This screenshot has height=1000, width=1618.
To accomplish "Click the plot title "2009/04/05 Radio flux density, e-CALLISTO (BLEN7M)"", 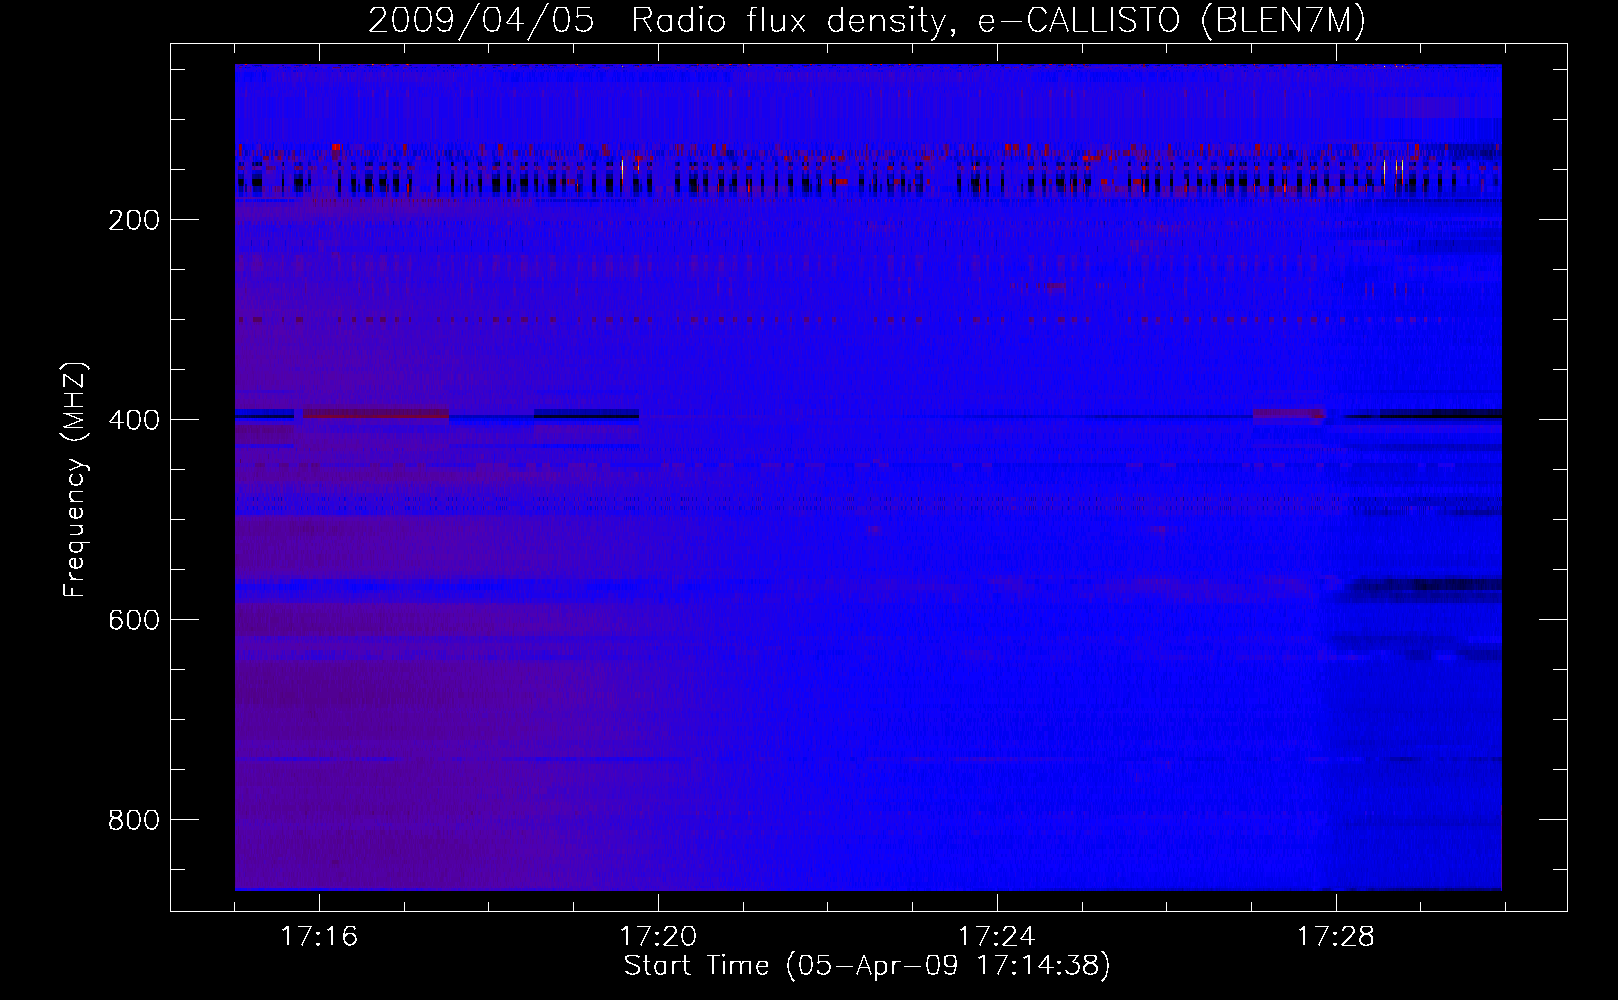I will [x=867, y=21].
